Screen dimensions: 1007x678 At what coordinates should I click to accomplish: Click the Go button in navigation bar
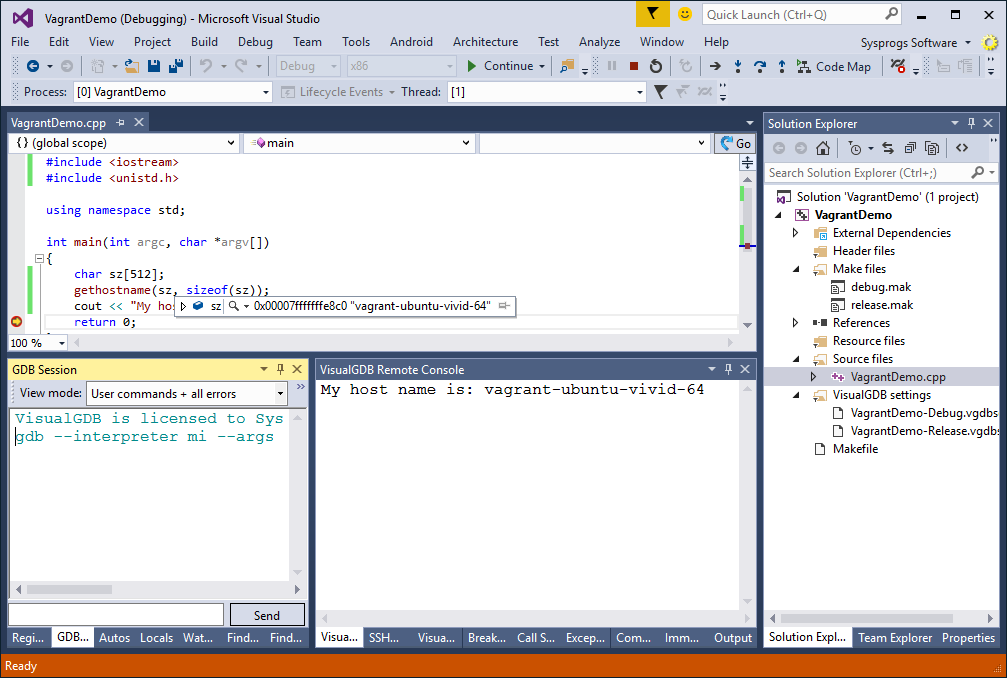(x=735, y=143)
